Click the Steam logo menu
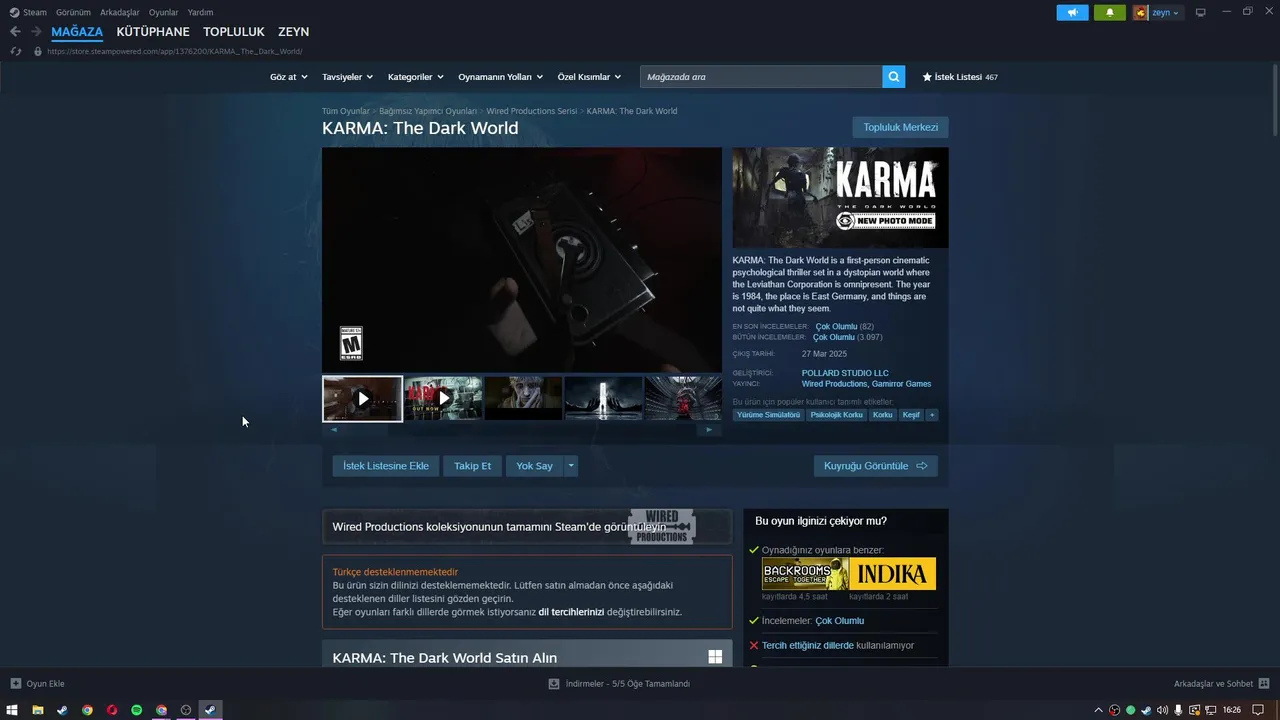The image size is (1280, 720). 27,12
